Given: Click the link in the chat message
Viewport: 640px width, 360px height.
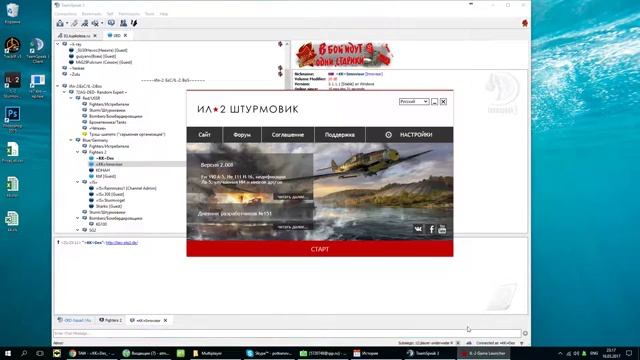Looking at the screenshot, I should tap(122, 243).
